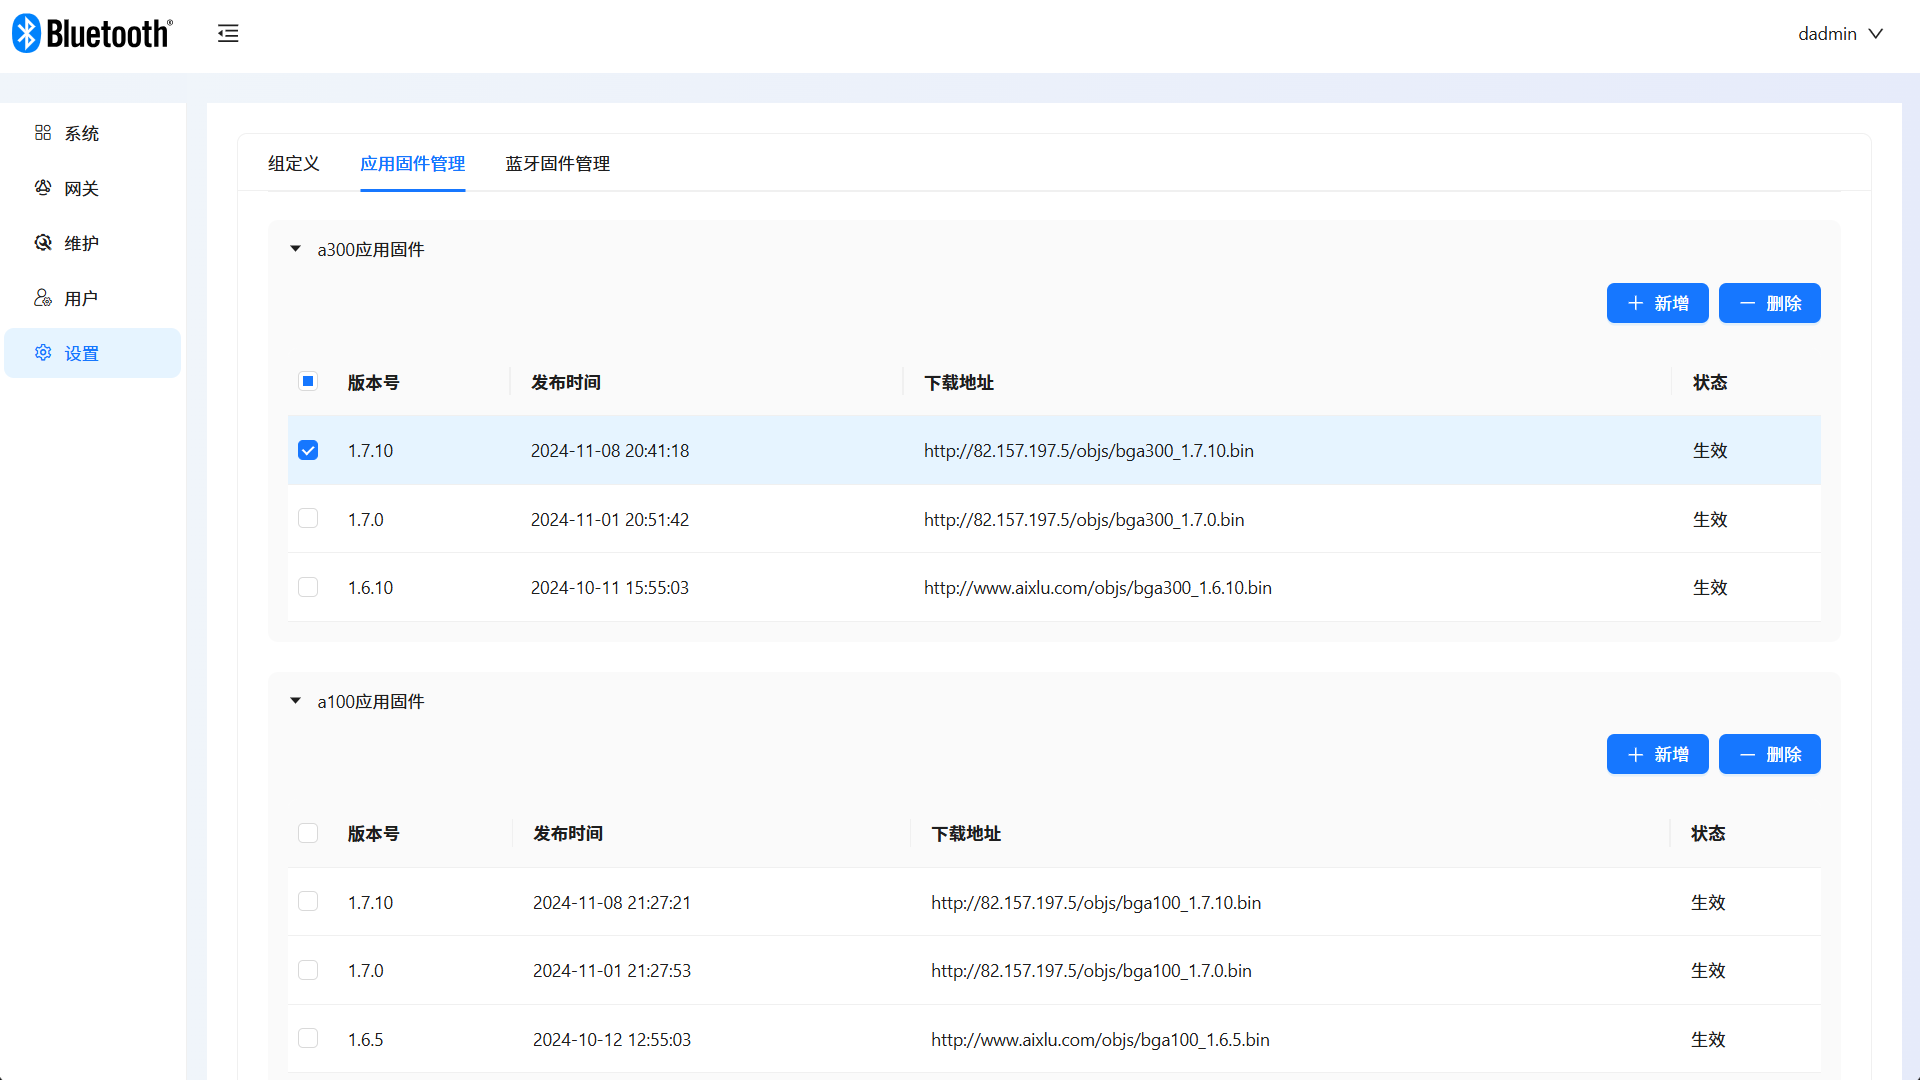Click the 设置 gear icon
This screenshot has height=1080, width=1920.
(43, 353)
